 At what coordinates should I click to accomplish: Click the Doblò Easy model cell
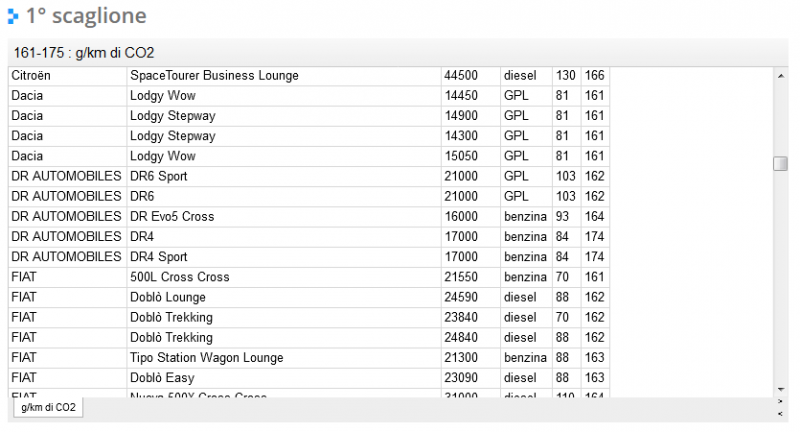(x=162, y=378)
